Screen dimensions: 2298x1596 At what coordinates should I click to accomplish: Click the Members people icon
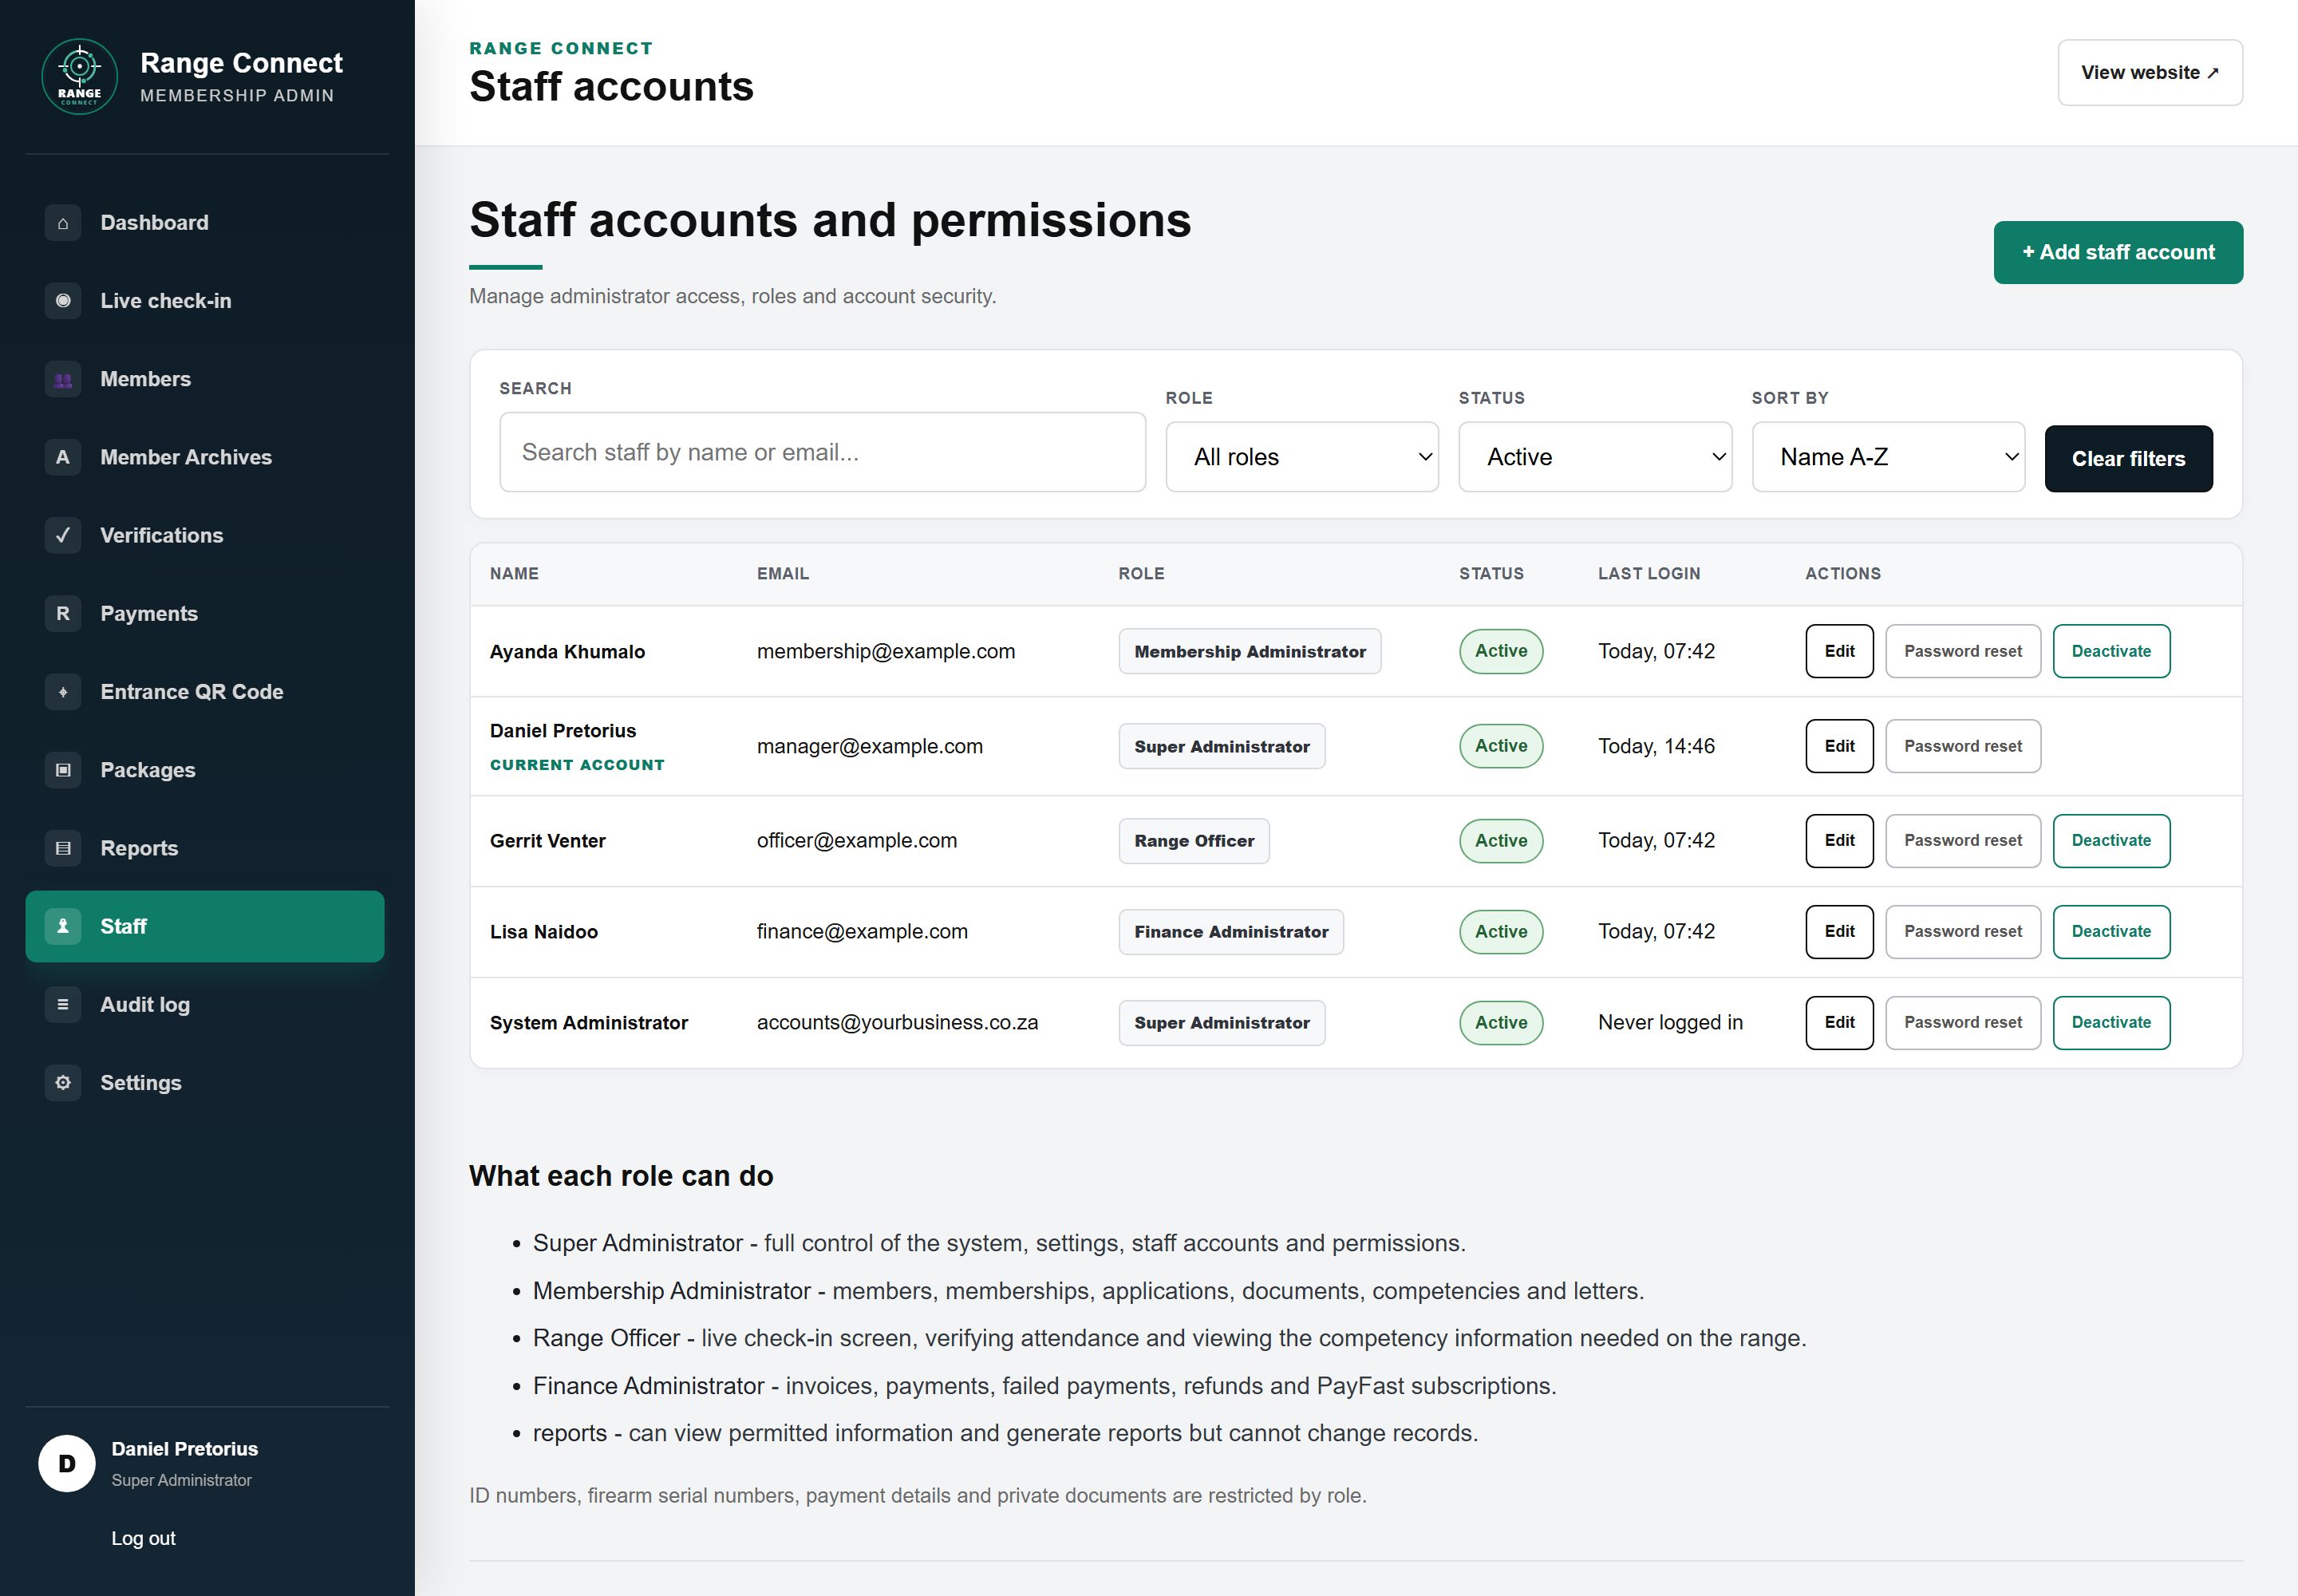(63, 379)
